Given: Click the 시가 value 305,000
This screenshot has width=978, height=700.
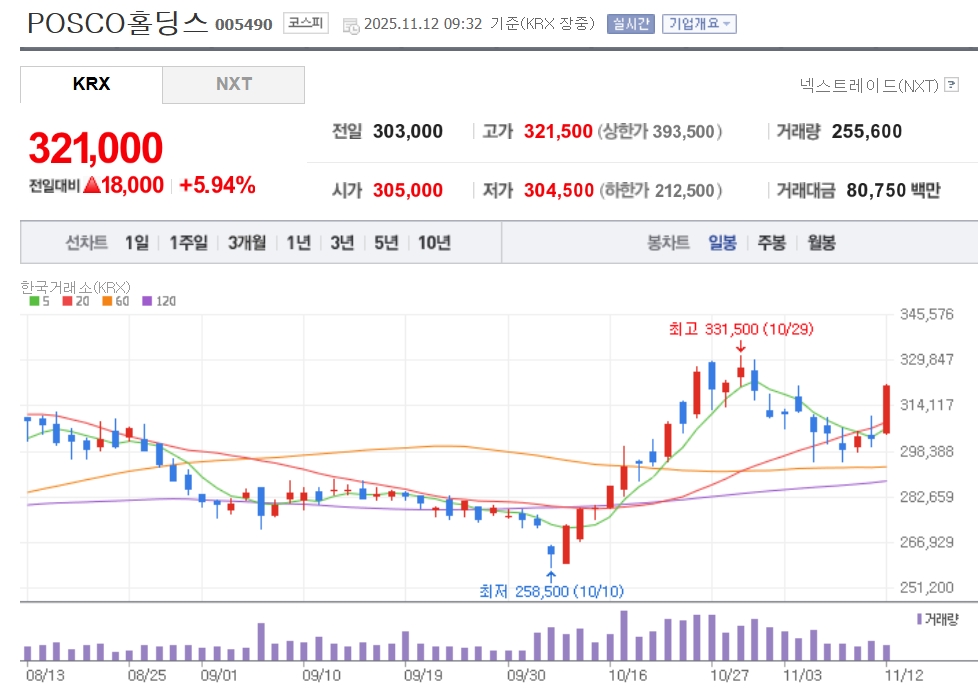Looking at the screenshot, I should click(x=408, y=190).
